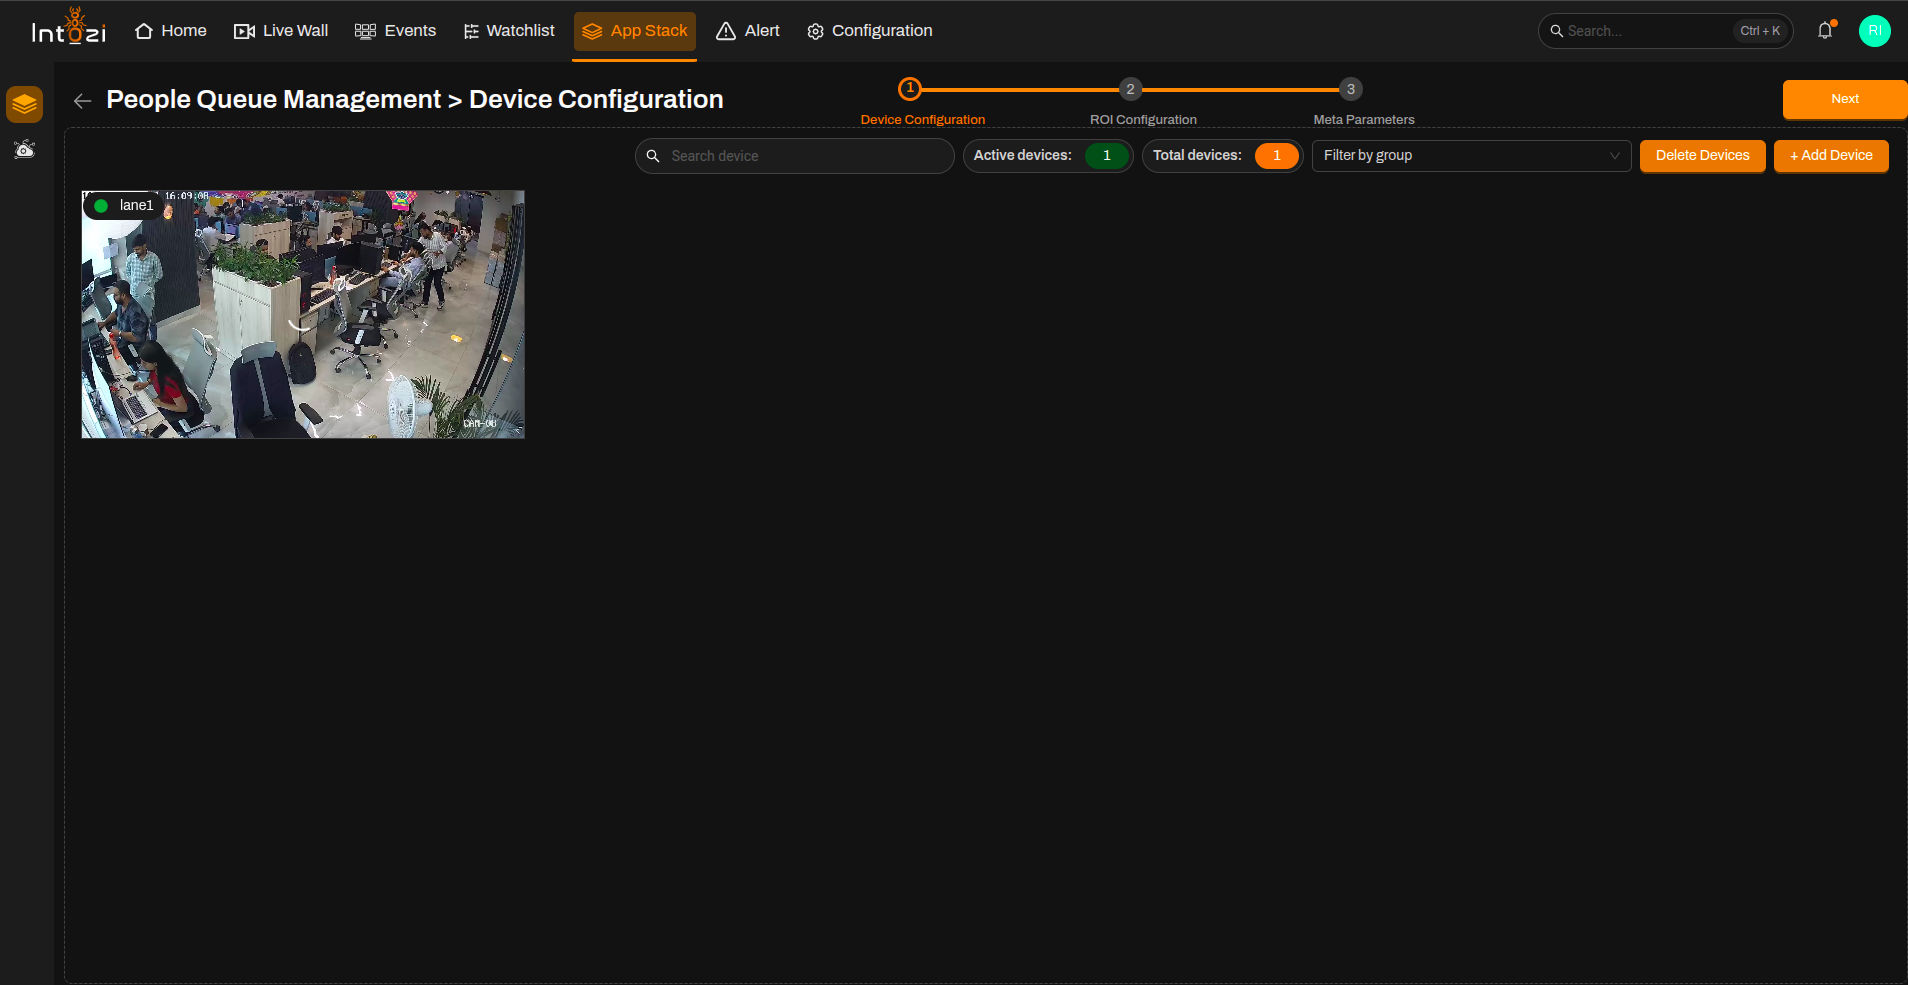
Task: Click the Intozi logo
Action: [x=68, y=28]
